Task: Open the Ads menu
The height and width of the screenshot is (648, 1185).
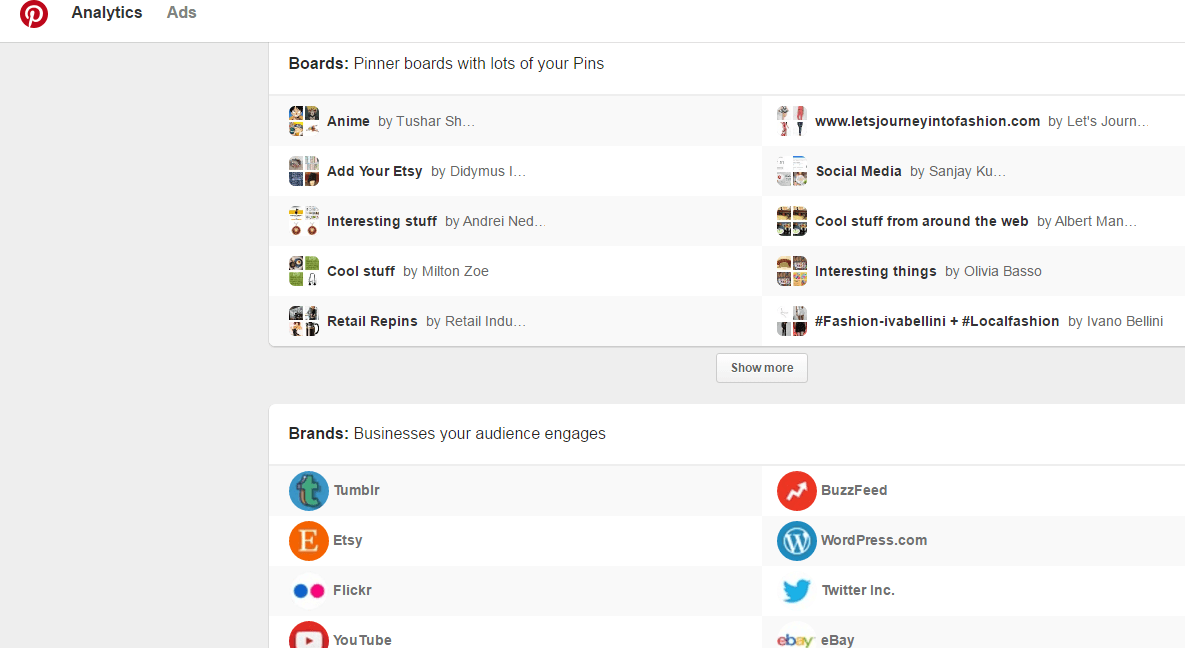Action: pyautogui.click(x=182, y=13)
